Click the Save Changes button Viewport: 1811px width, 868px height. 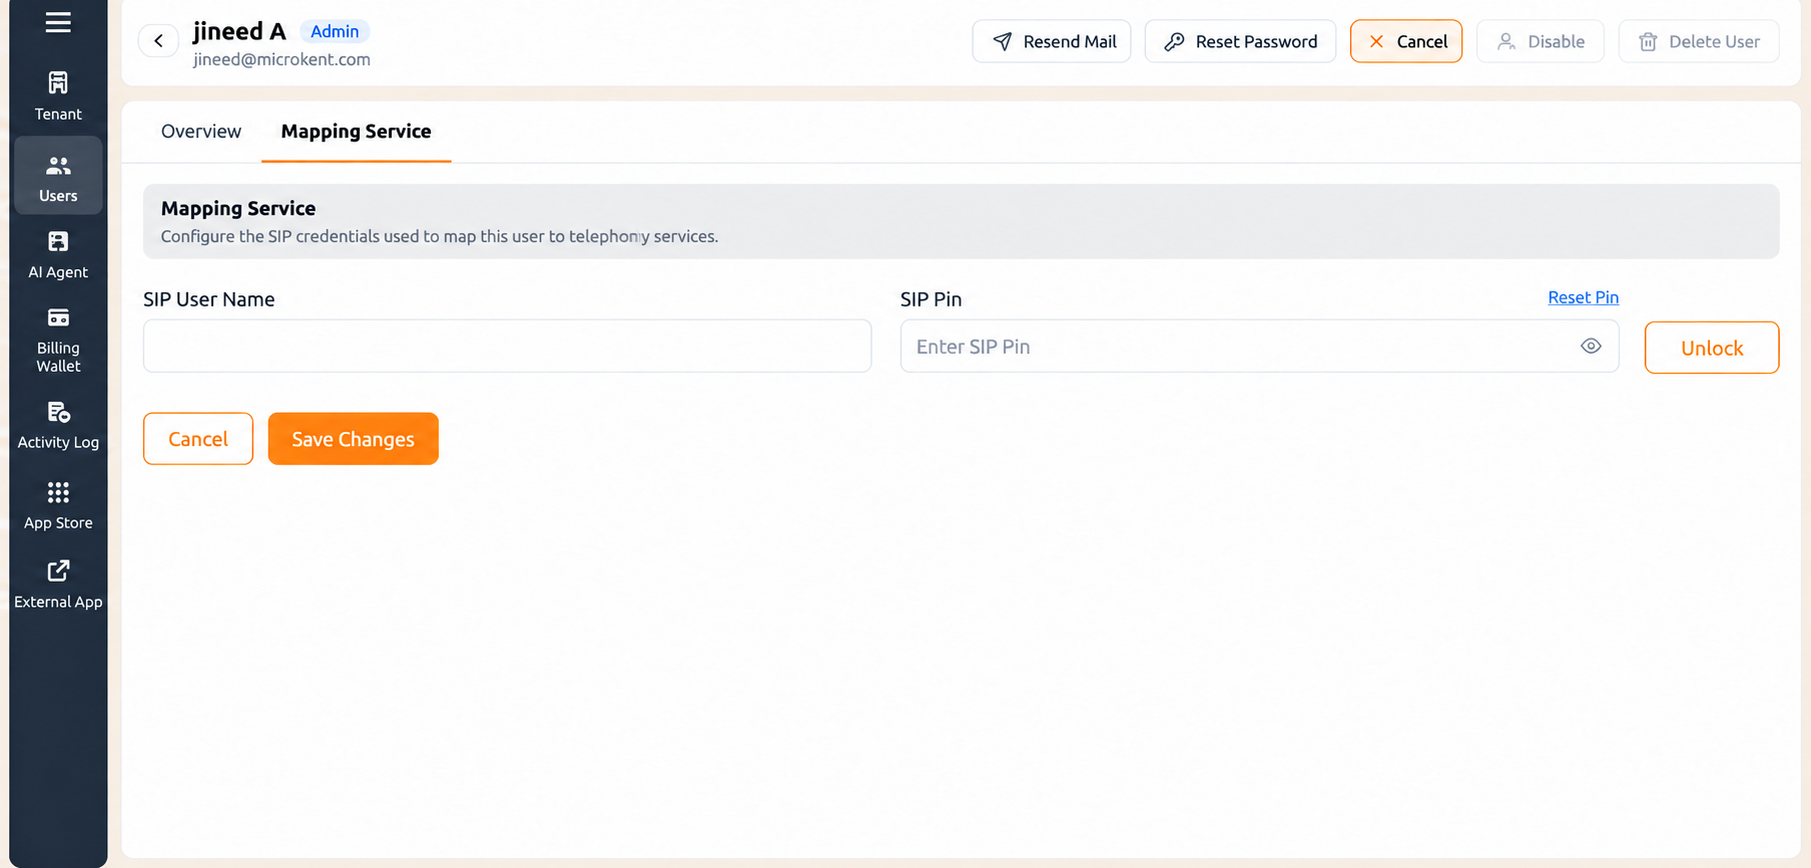click(x=353, y=439)
